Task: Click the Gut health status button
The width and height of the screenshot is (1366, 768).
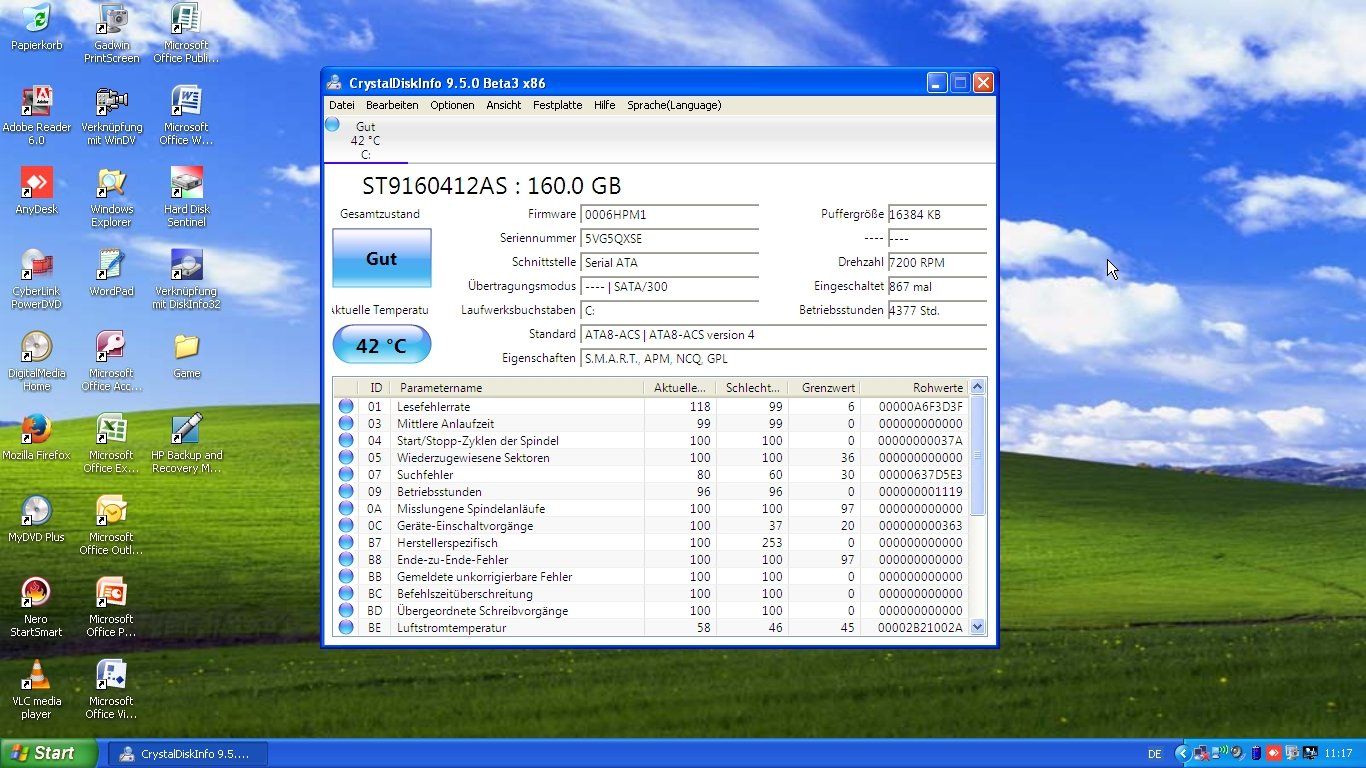Action: (x=382, y=258)
